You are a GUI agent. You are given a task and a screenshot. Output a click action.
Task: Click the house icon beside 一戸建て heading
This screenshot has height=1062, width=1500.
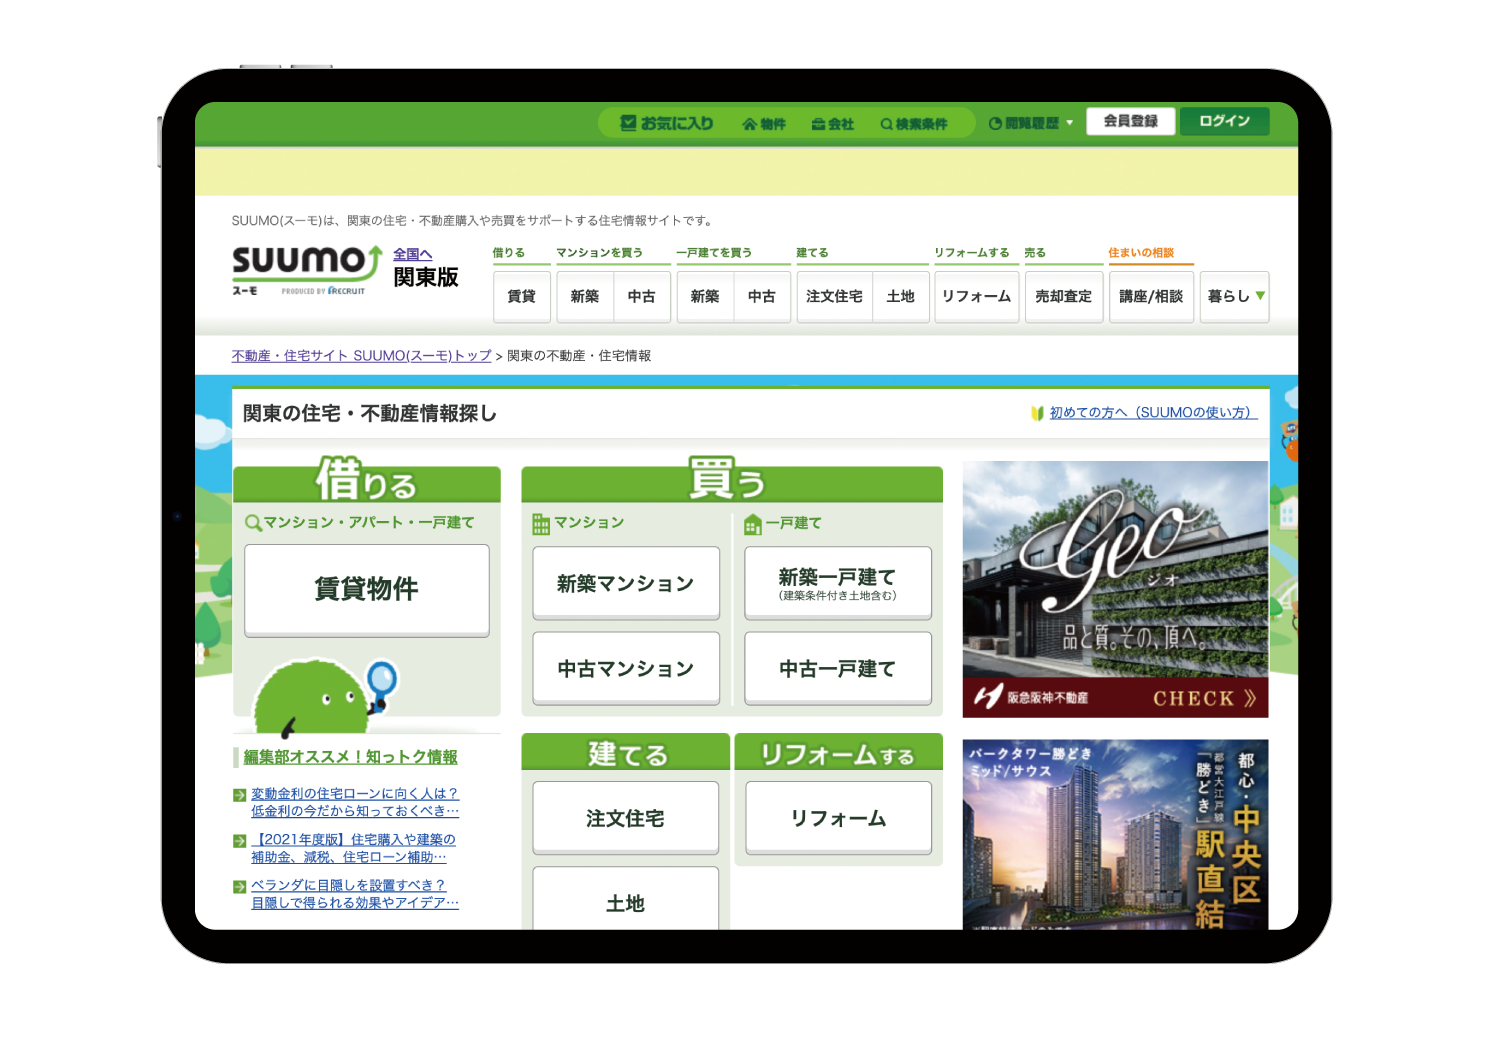(753, 524)
